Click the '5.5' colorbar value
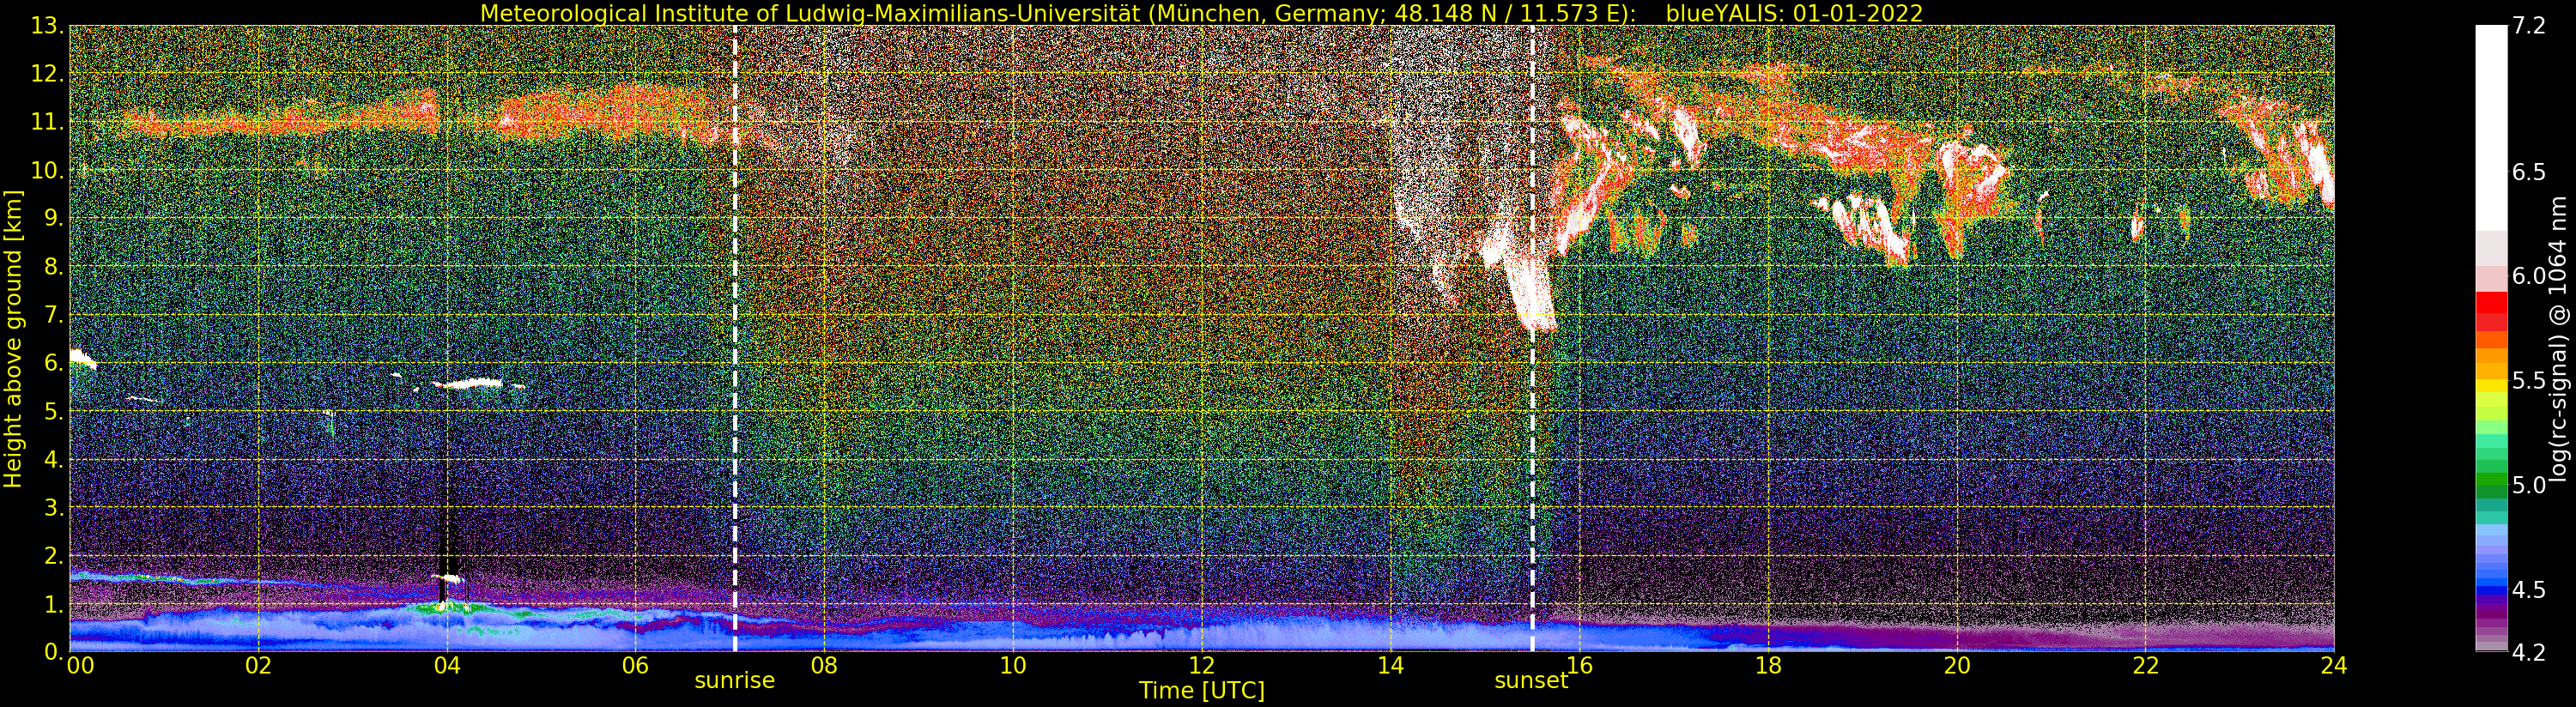Image resolution: width=2576 pixels, height=707 pixels. pyautogui.click(x=2529, y=381)
